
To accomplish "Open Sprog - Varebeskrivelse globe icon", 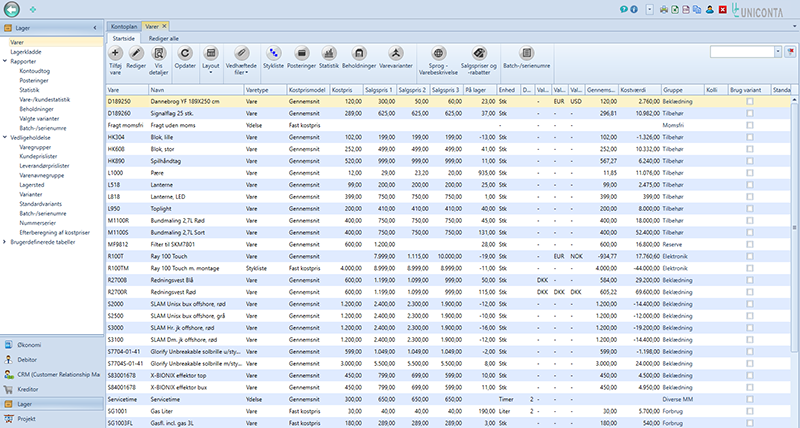I will coord(438,53).
